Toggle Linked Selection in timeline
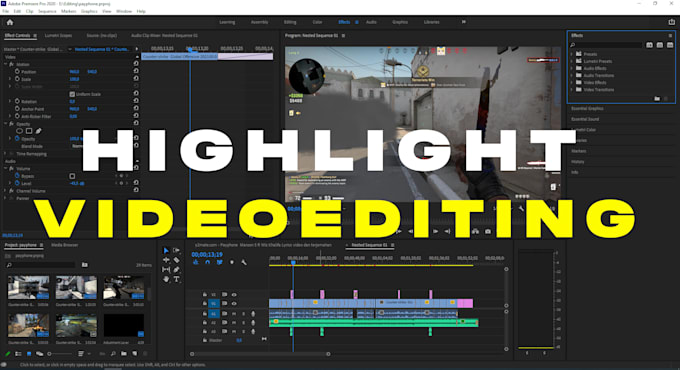 tap(219, 262)
